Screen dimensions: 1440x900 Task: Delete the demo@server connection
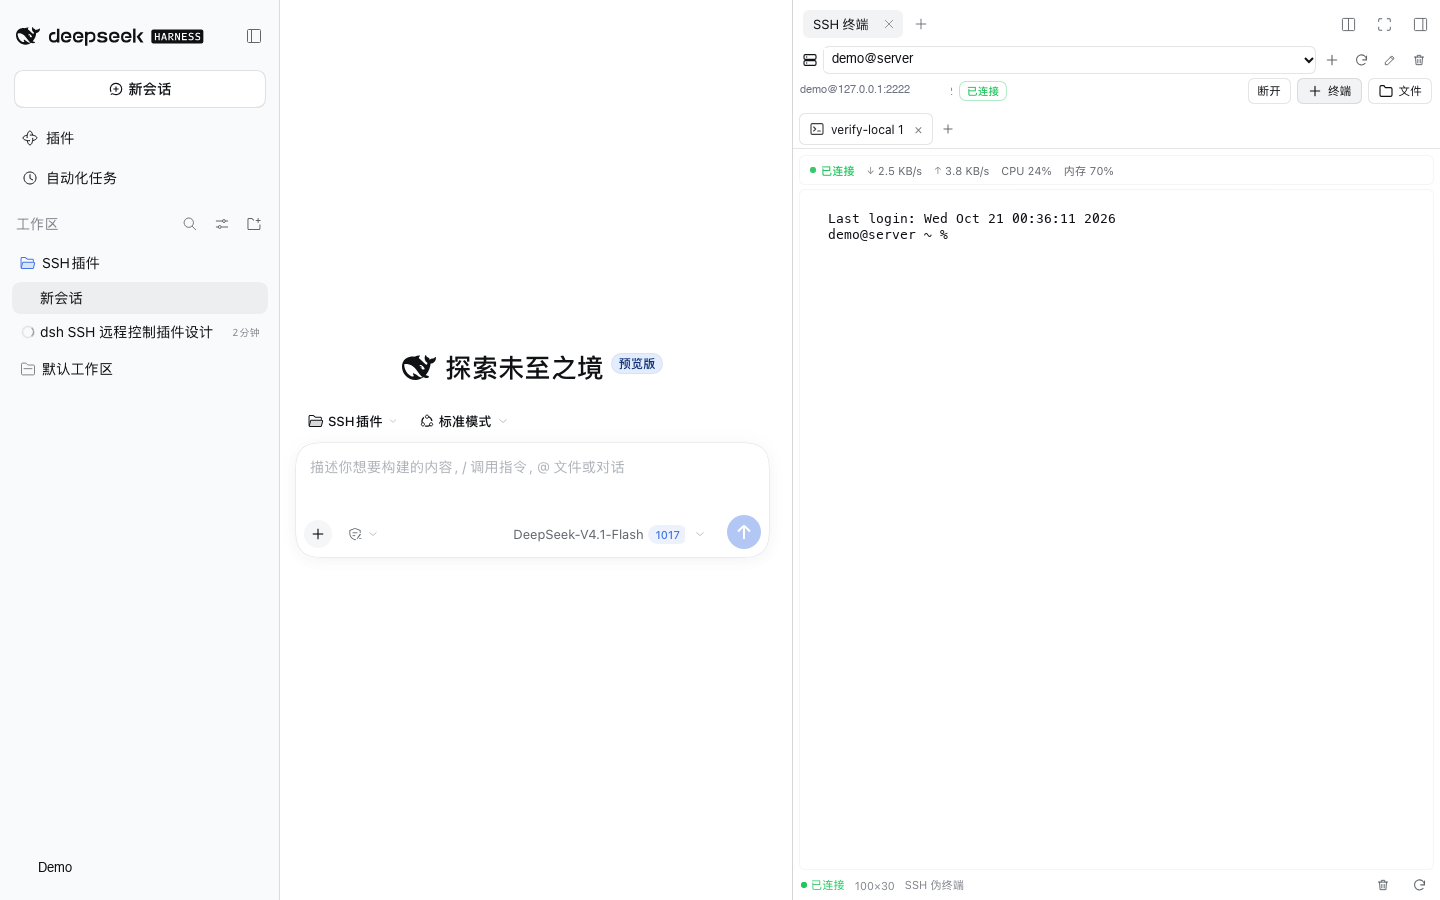click(1419, 60)
